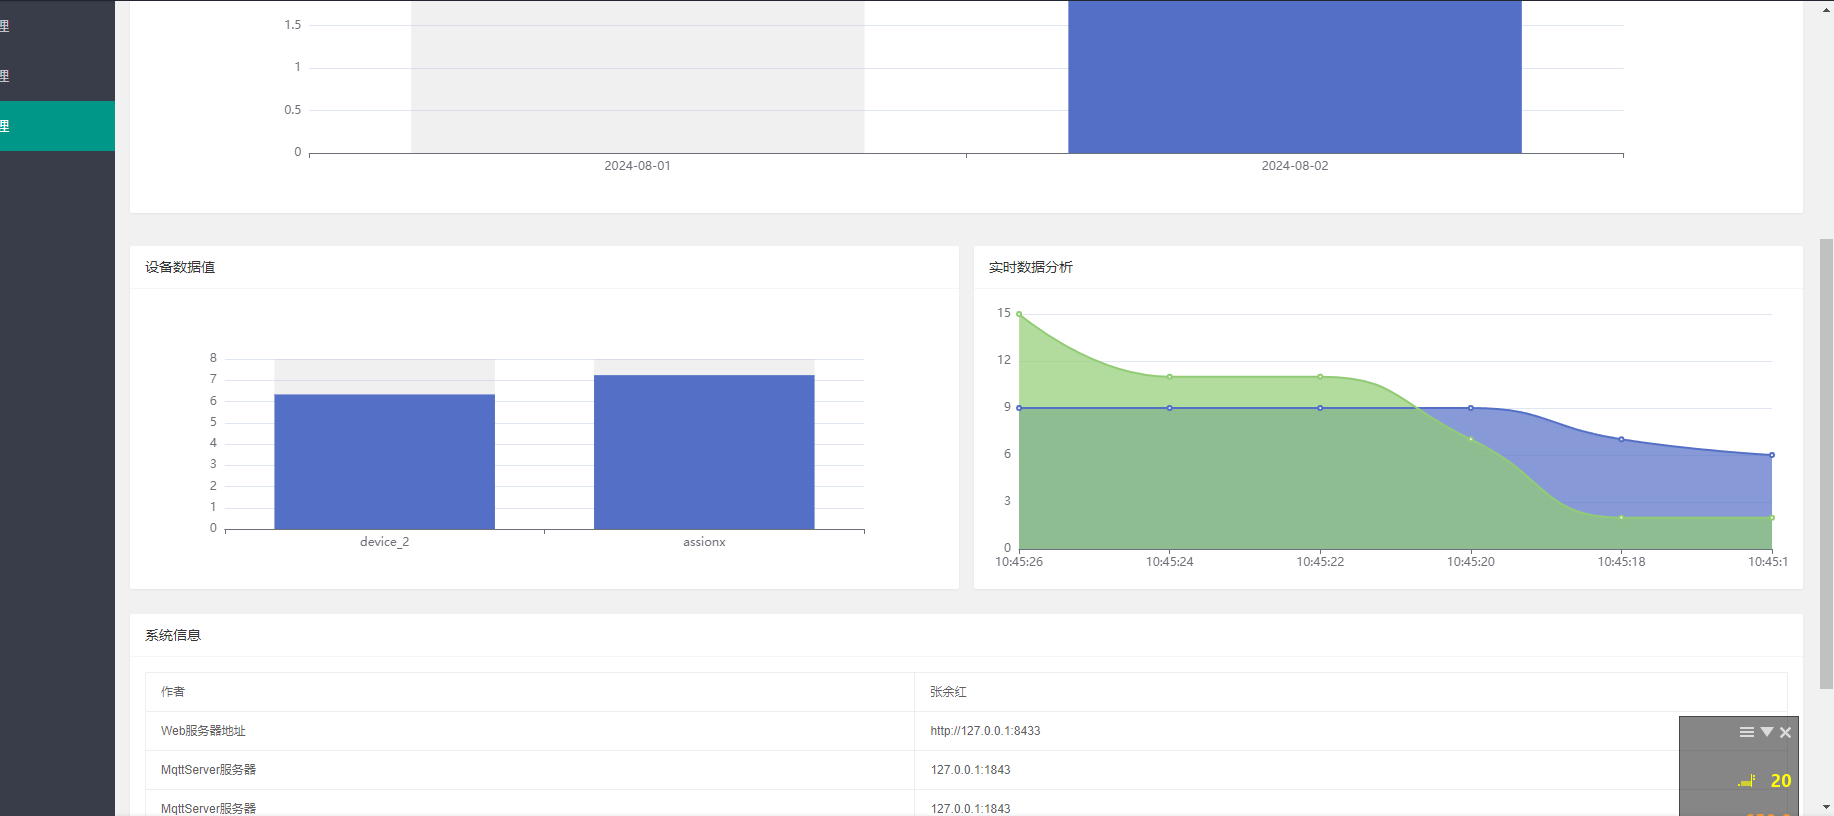
Task: Click the scrollbar up arrow
Action: coord(1826,8)
